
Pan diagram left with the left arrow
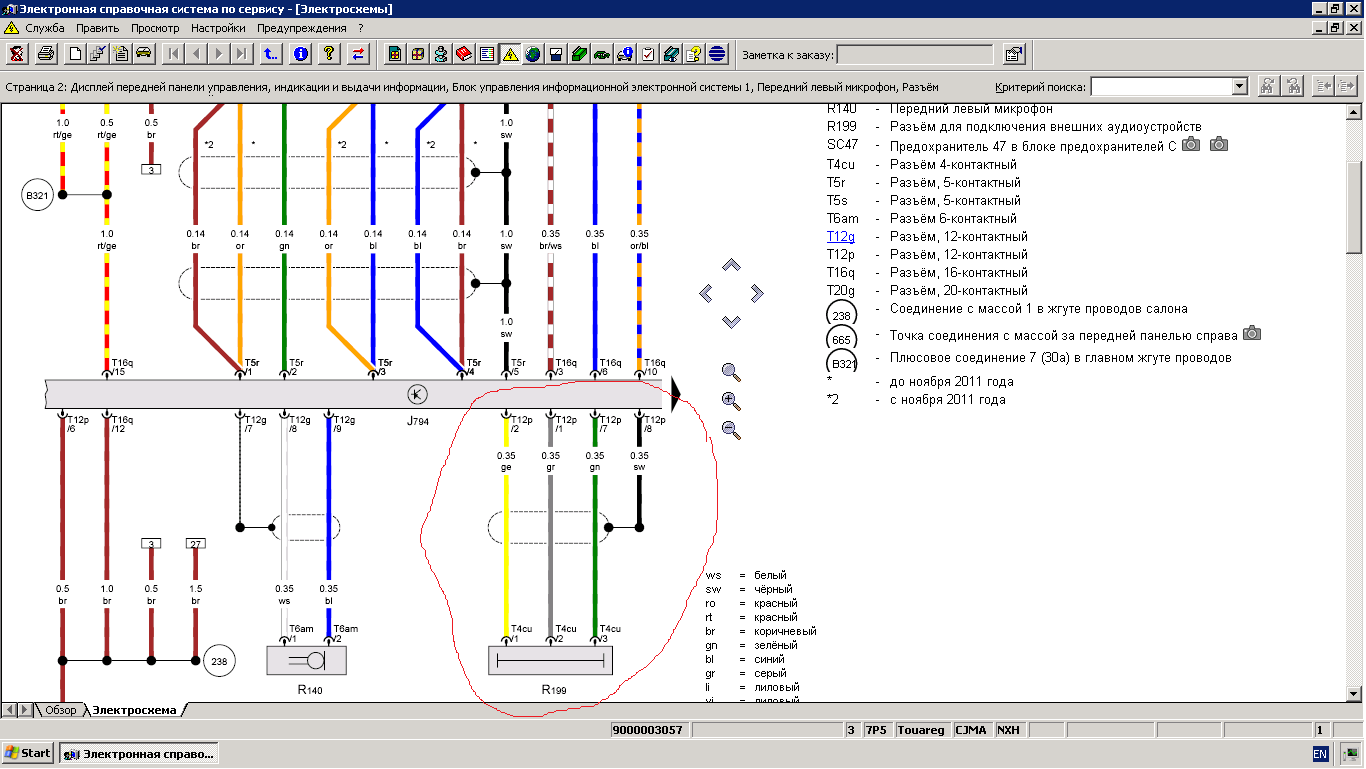pos(705,293)
